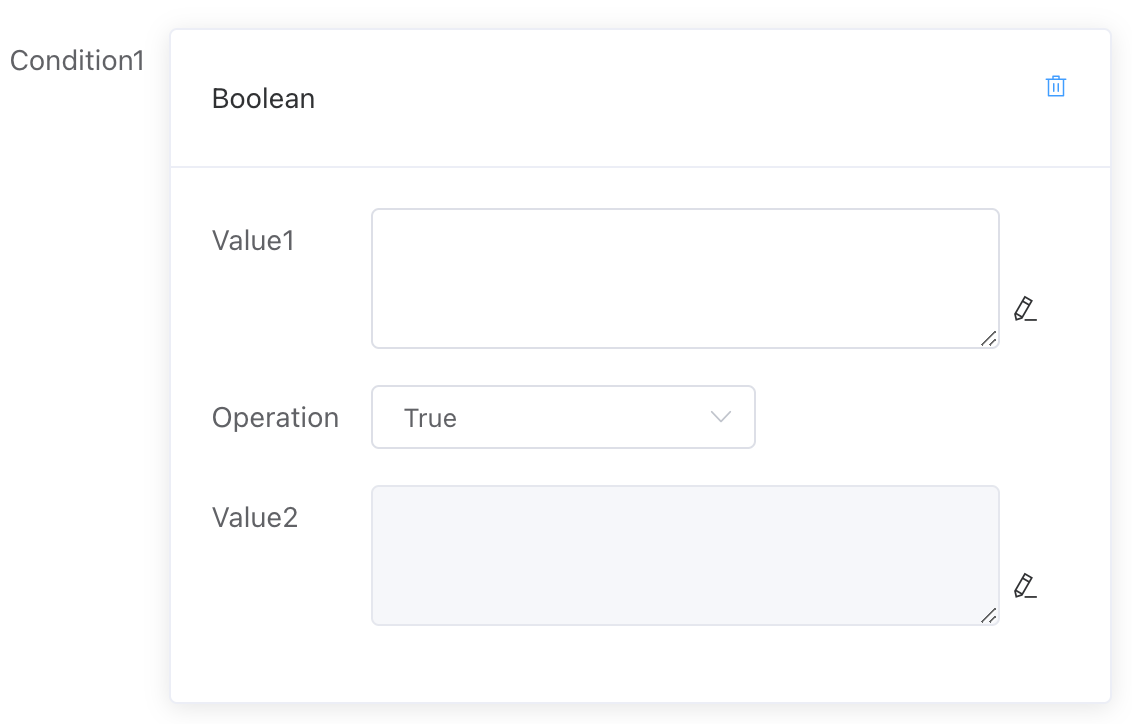Click the resize grip of Value2 textarea
The height and width of the screenshot is (724, 1132).
(988, 615)
